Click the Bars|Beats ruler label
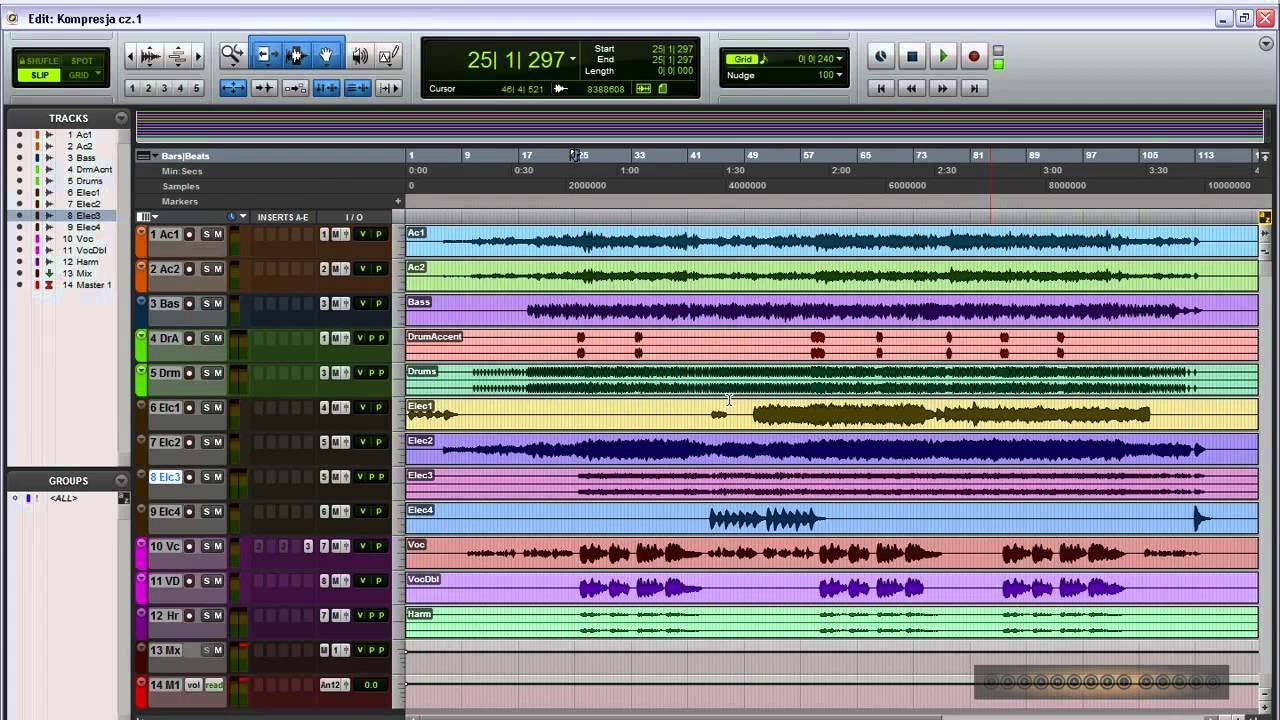 pos(185,156)
